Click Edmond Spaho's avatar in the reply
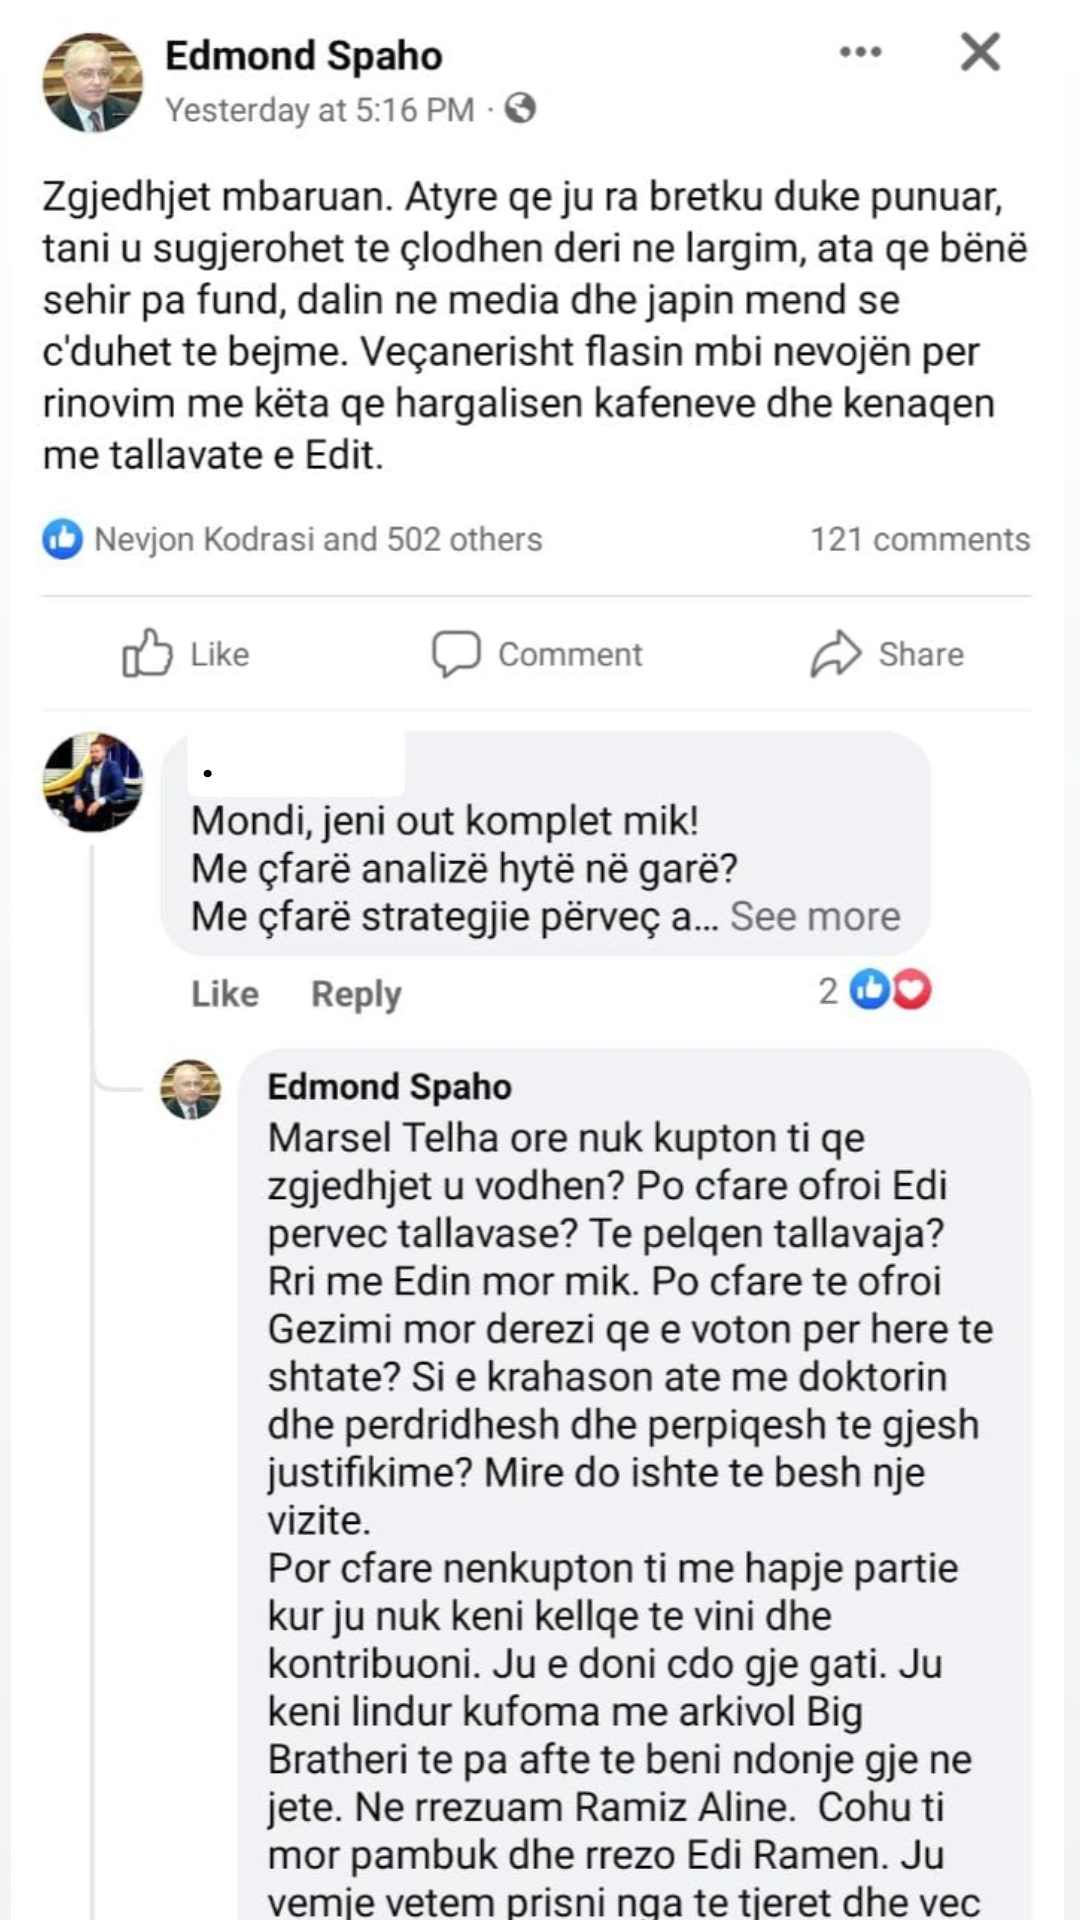 190,1088
